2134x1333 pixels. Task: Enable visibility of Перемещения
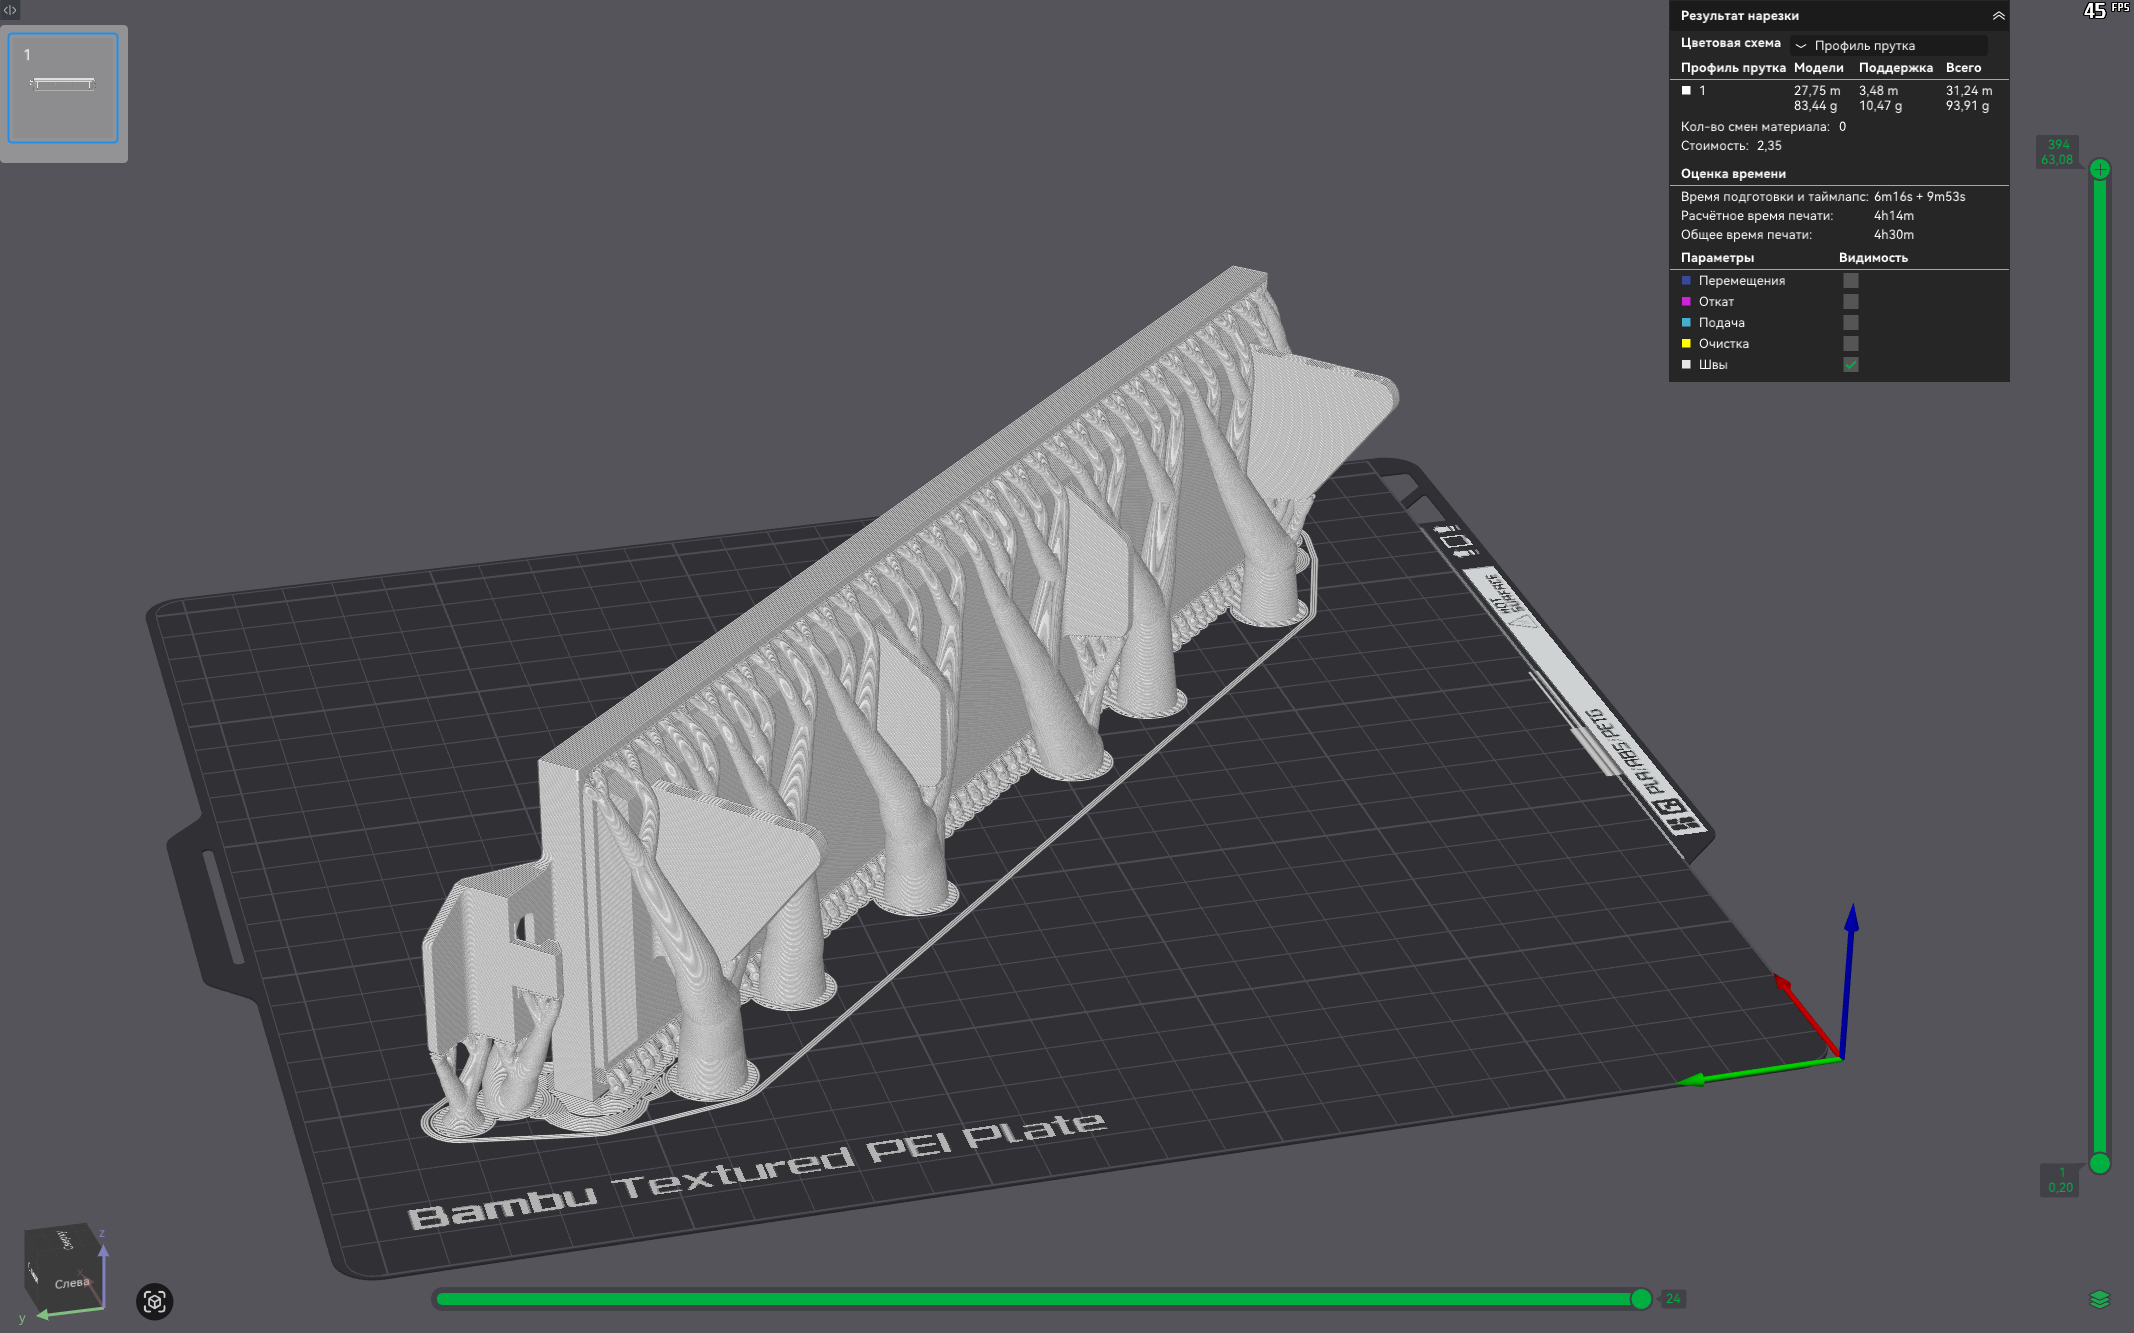pos(1851,281)
